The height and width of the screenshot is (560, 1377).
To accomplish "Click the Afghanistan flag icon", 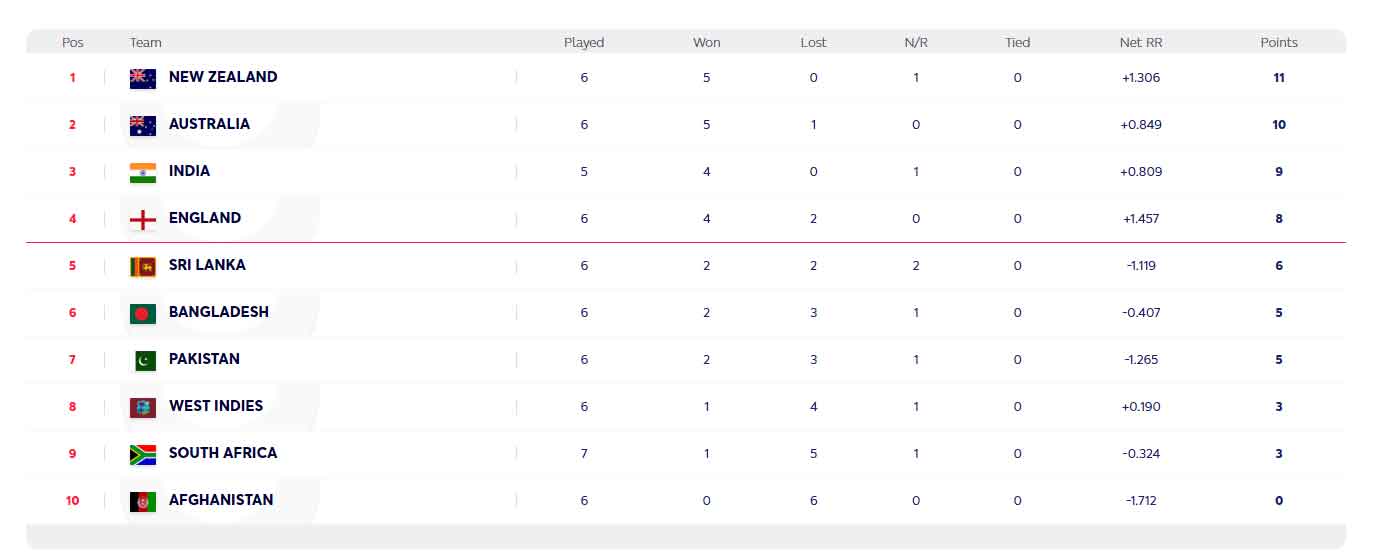I will click(x=143, y=501).
